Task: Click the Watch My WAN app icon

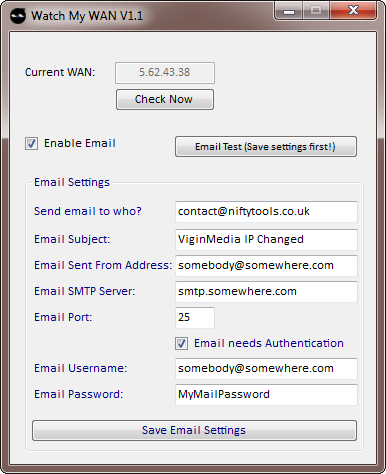Action: click(x=18, y=16)
